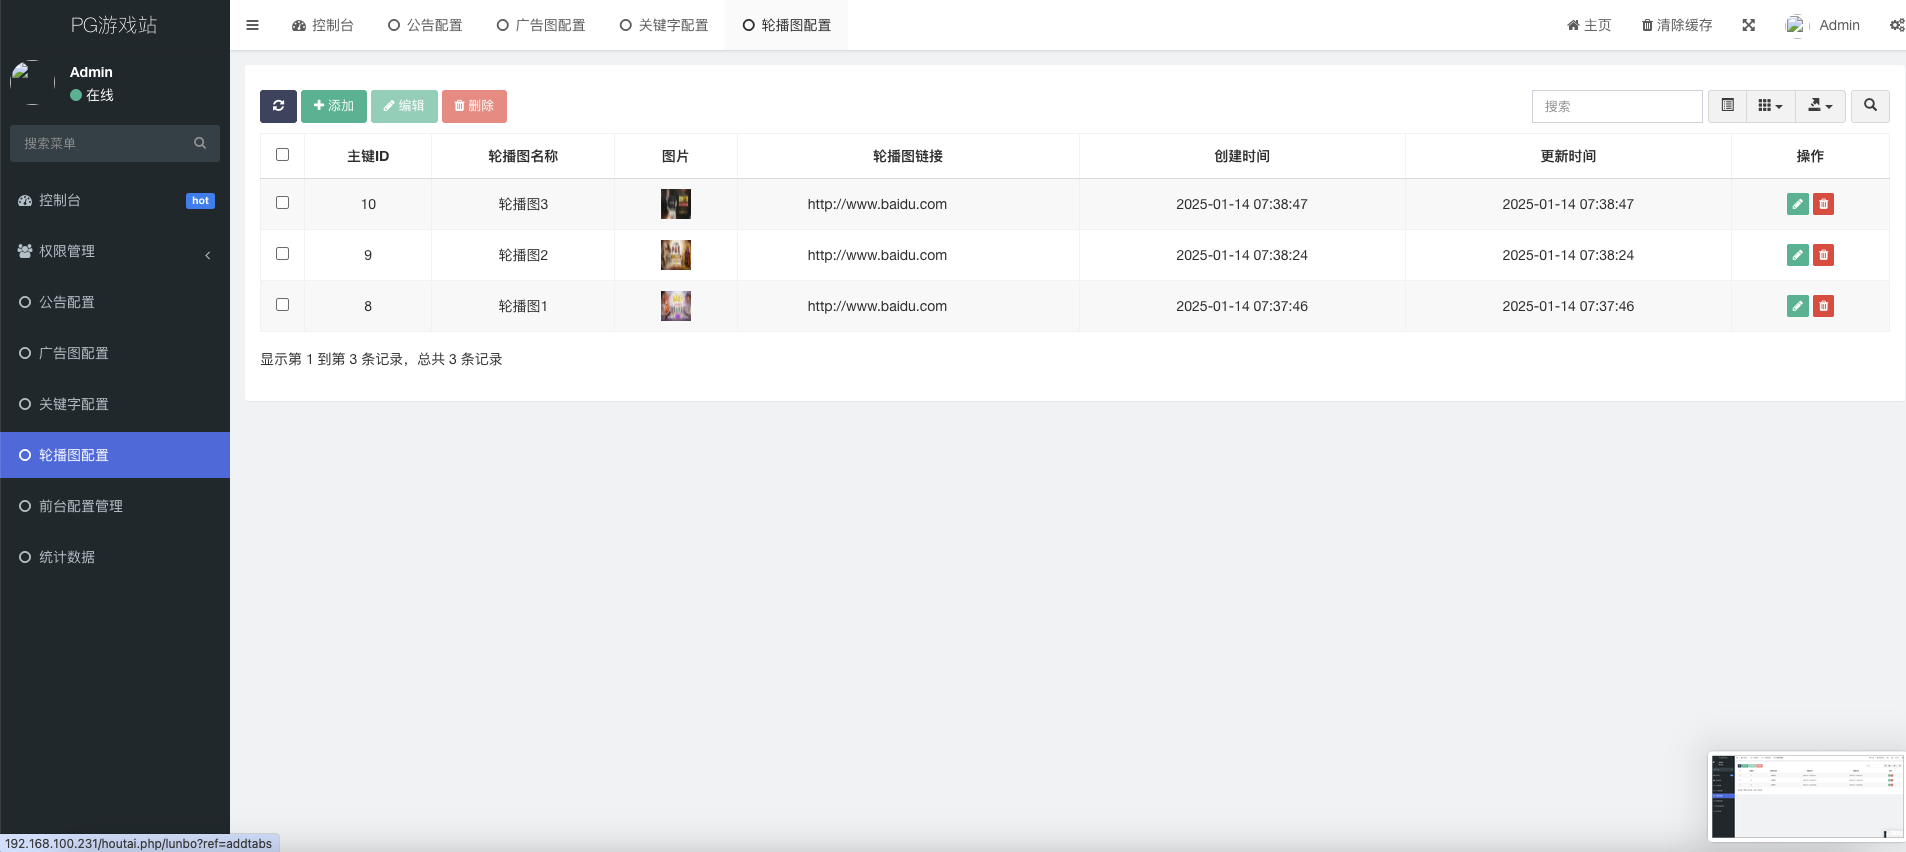Open the columns visibility dropdown

click(1770, 106)
